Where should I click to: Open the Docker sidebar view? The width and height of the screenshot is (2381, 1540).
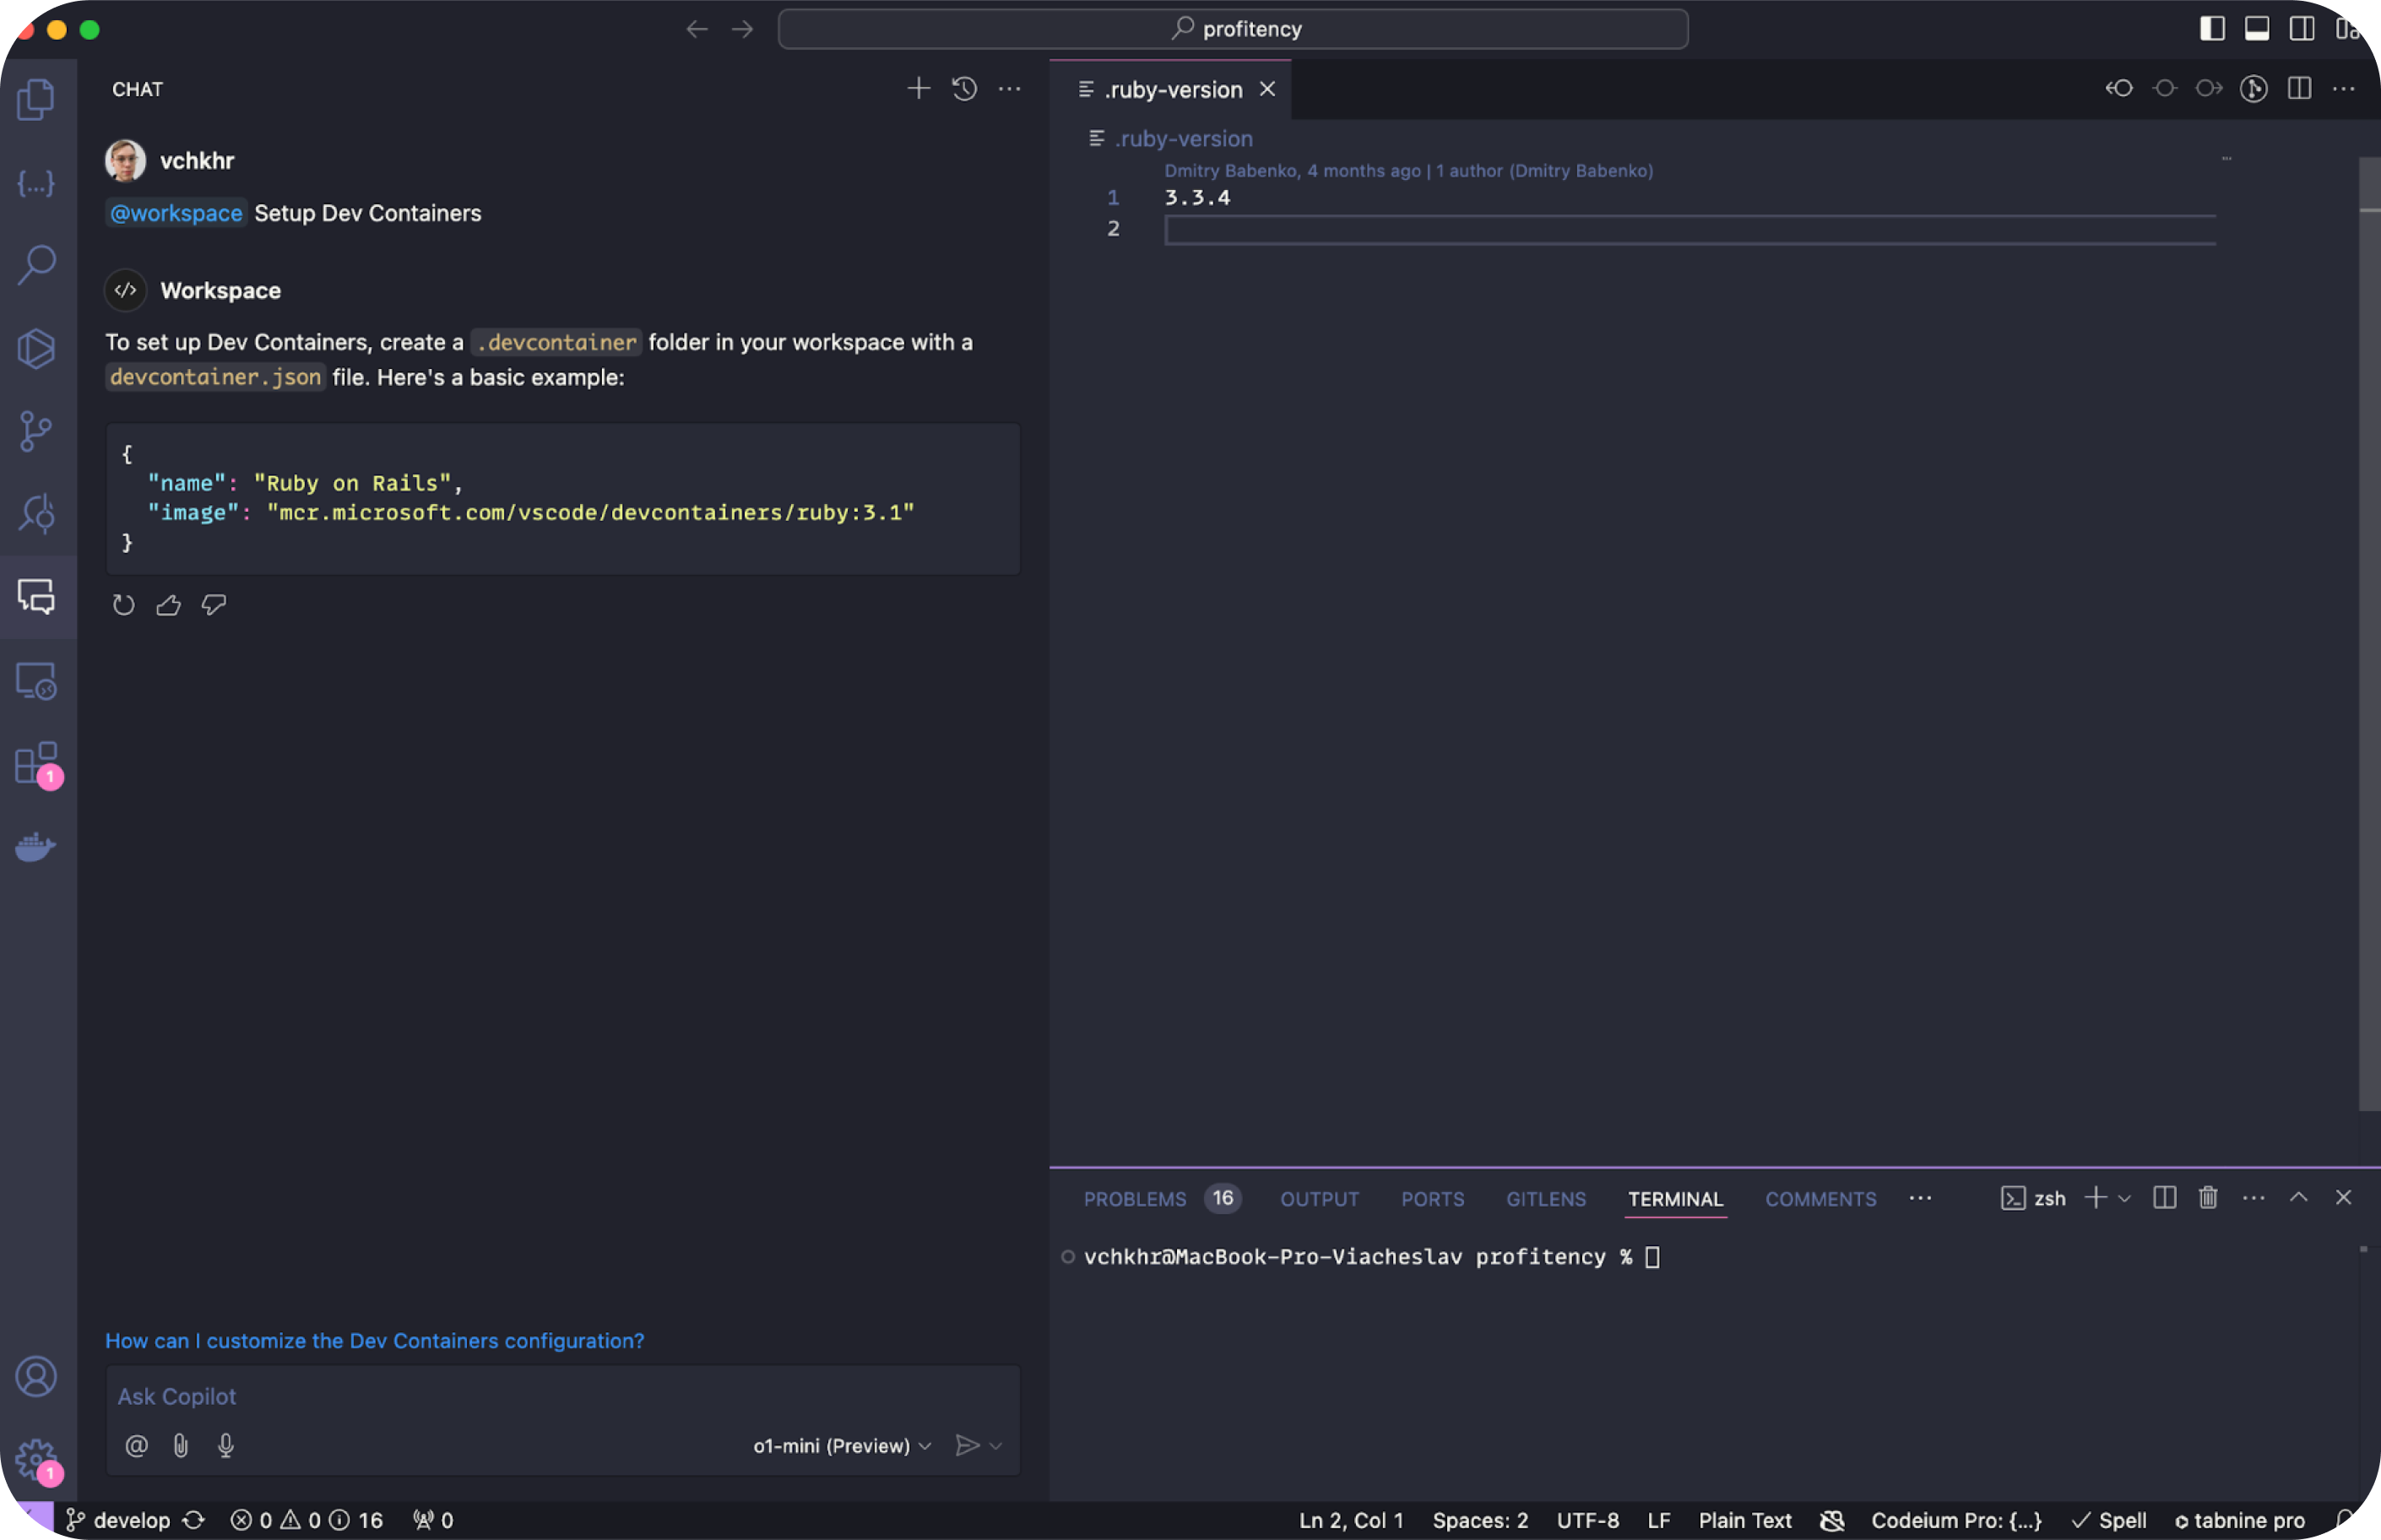pos(36,847)
